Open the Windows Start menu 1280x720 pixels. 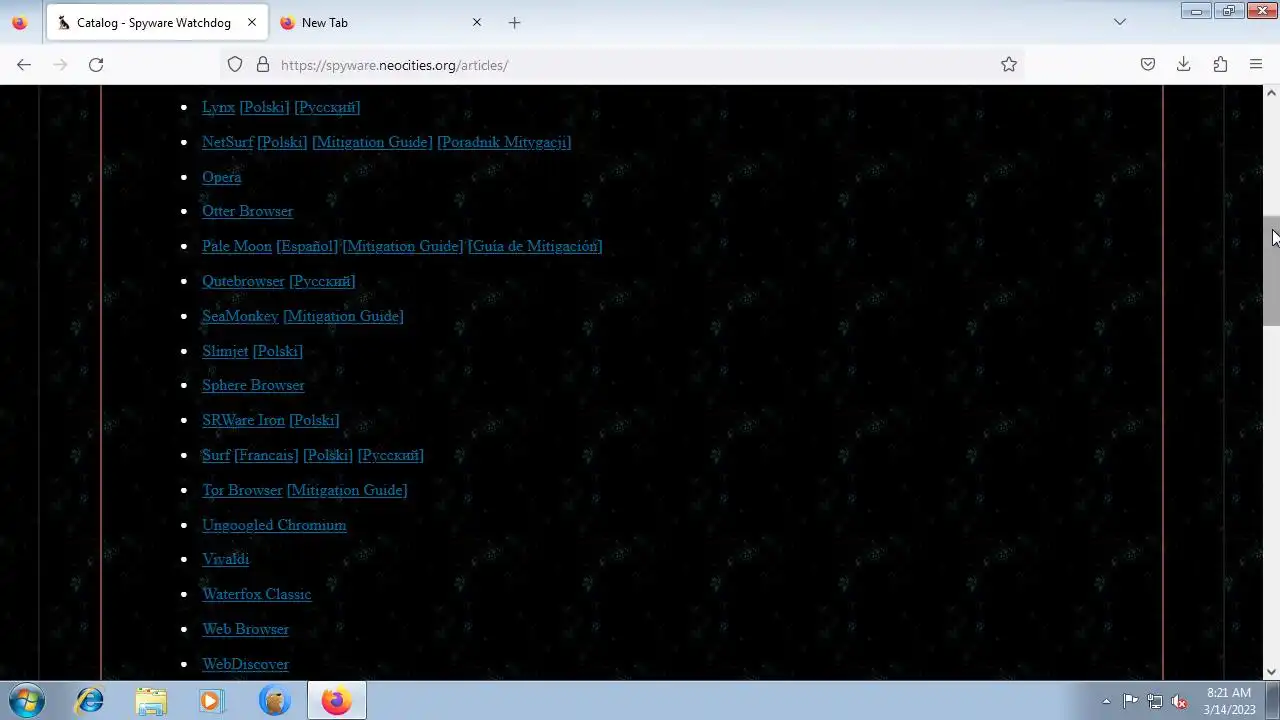click(27, 701)
